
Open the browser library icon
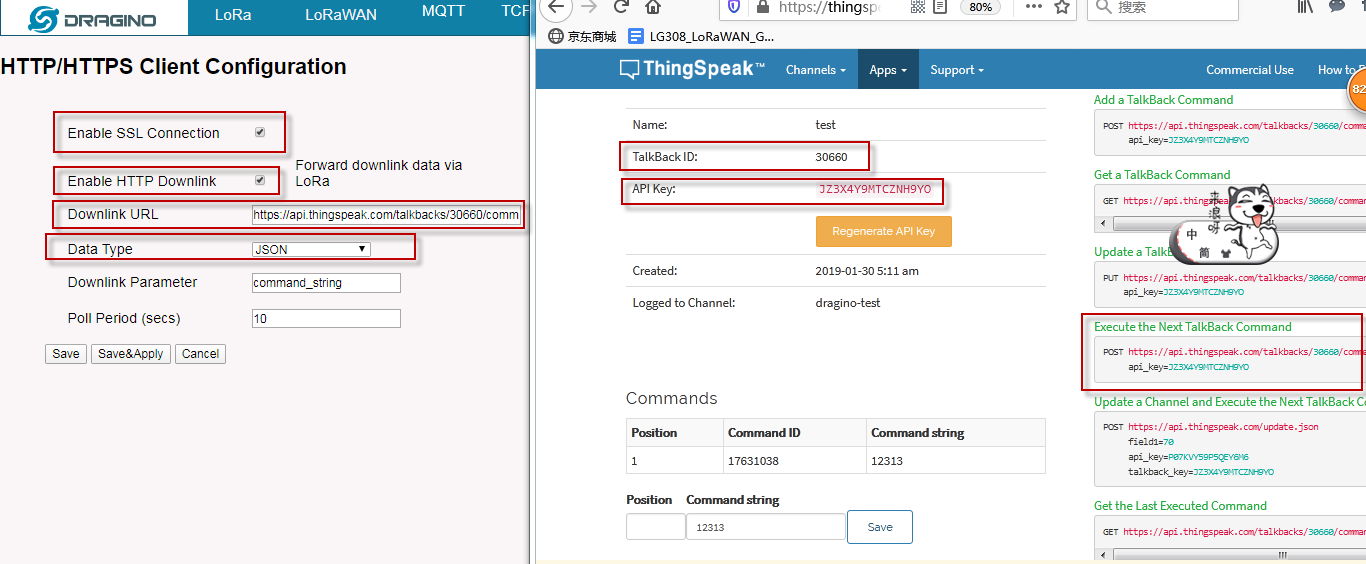tap(1305, 6)
